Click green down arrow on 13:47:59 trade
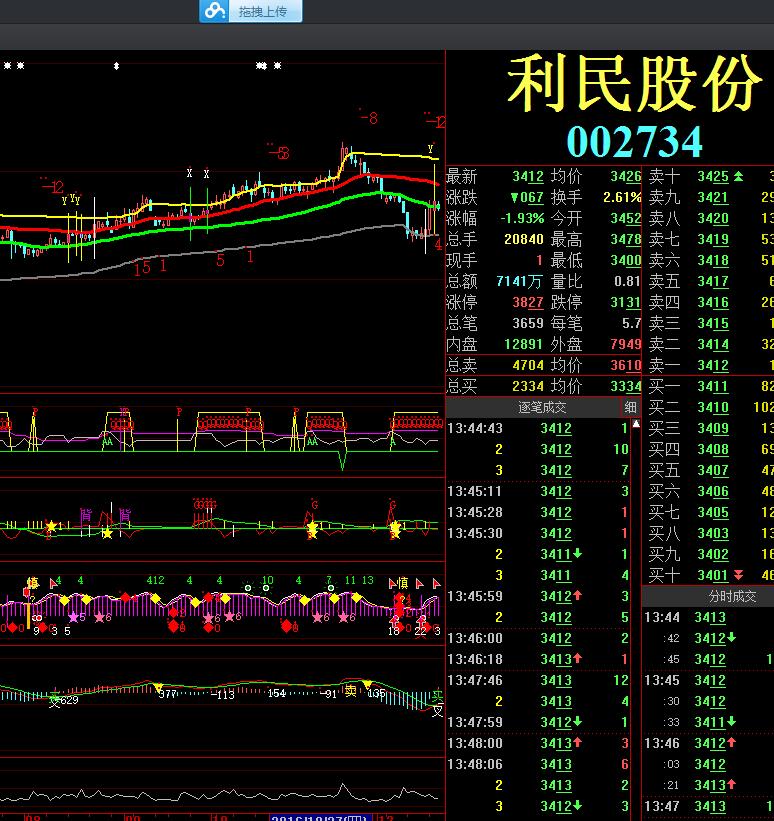 pos(578,721)
